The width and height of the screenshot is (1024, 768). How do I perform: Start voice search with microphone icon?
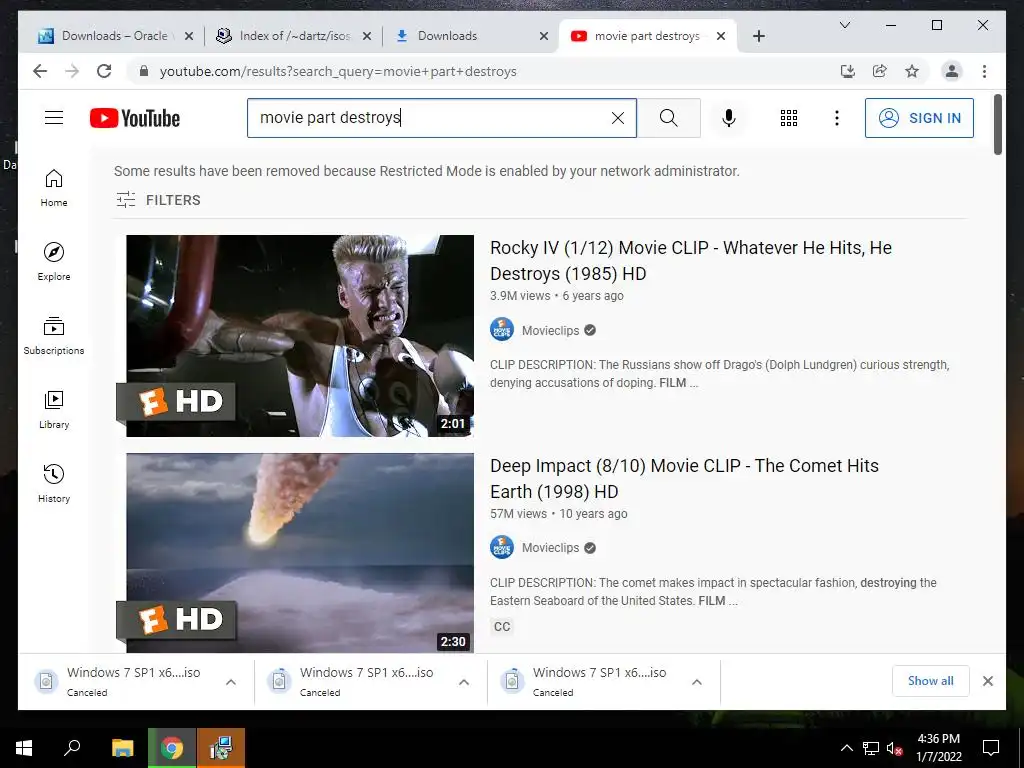[729, 118]
